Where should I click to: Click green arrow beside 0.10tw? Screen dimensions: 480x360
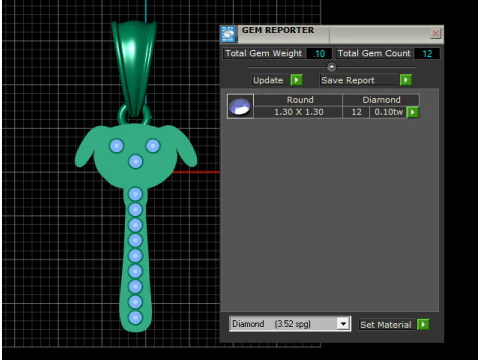413,112
